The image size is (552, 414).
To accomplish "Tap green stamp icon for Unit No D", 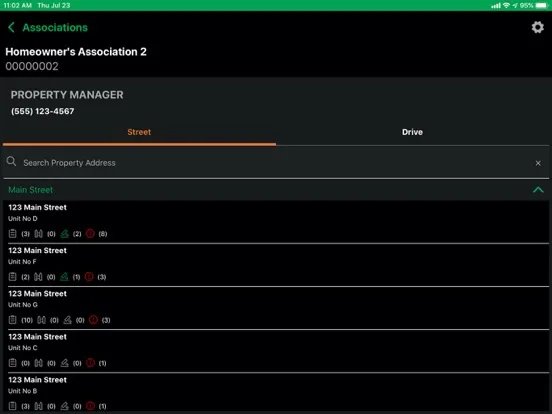I will (x=64, y=233).
